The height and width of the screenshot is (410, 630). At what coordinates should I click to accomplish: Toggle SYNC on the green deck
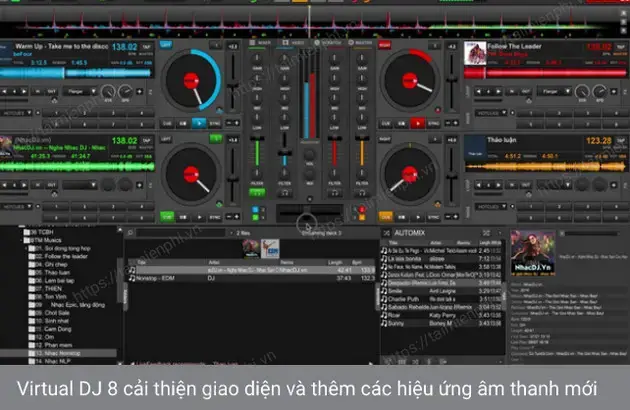215,217
